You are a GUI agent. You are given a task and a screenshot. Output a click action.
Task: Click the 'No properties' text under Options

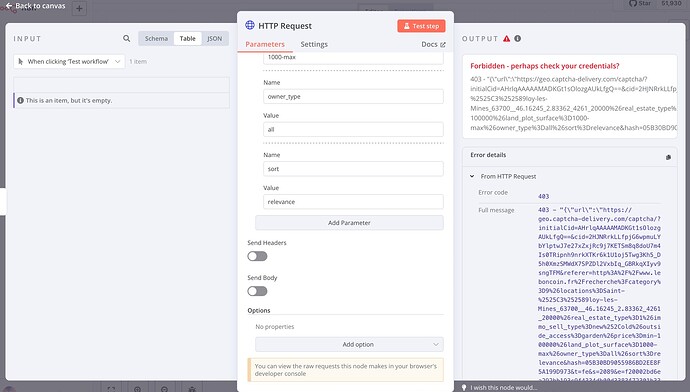[x=275, y=327]
